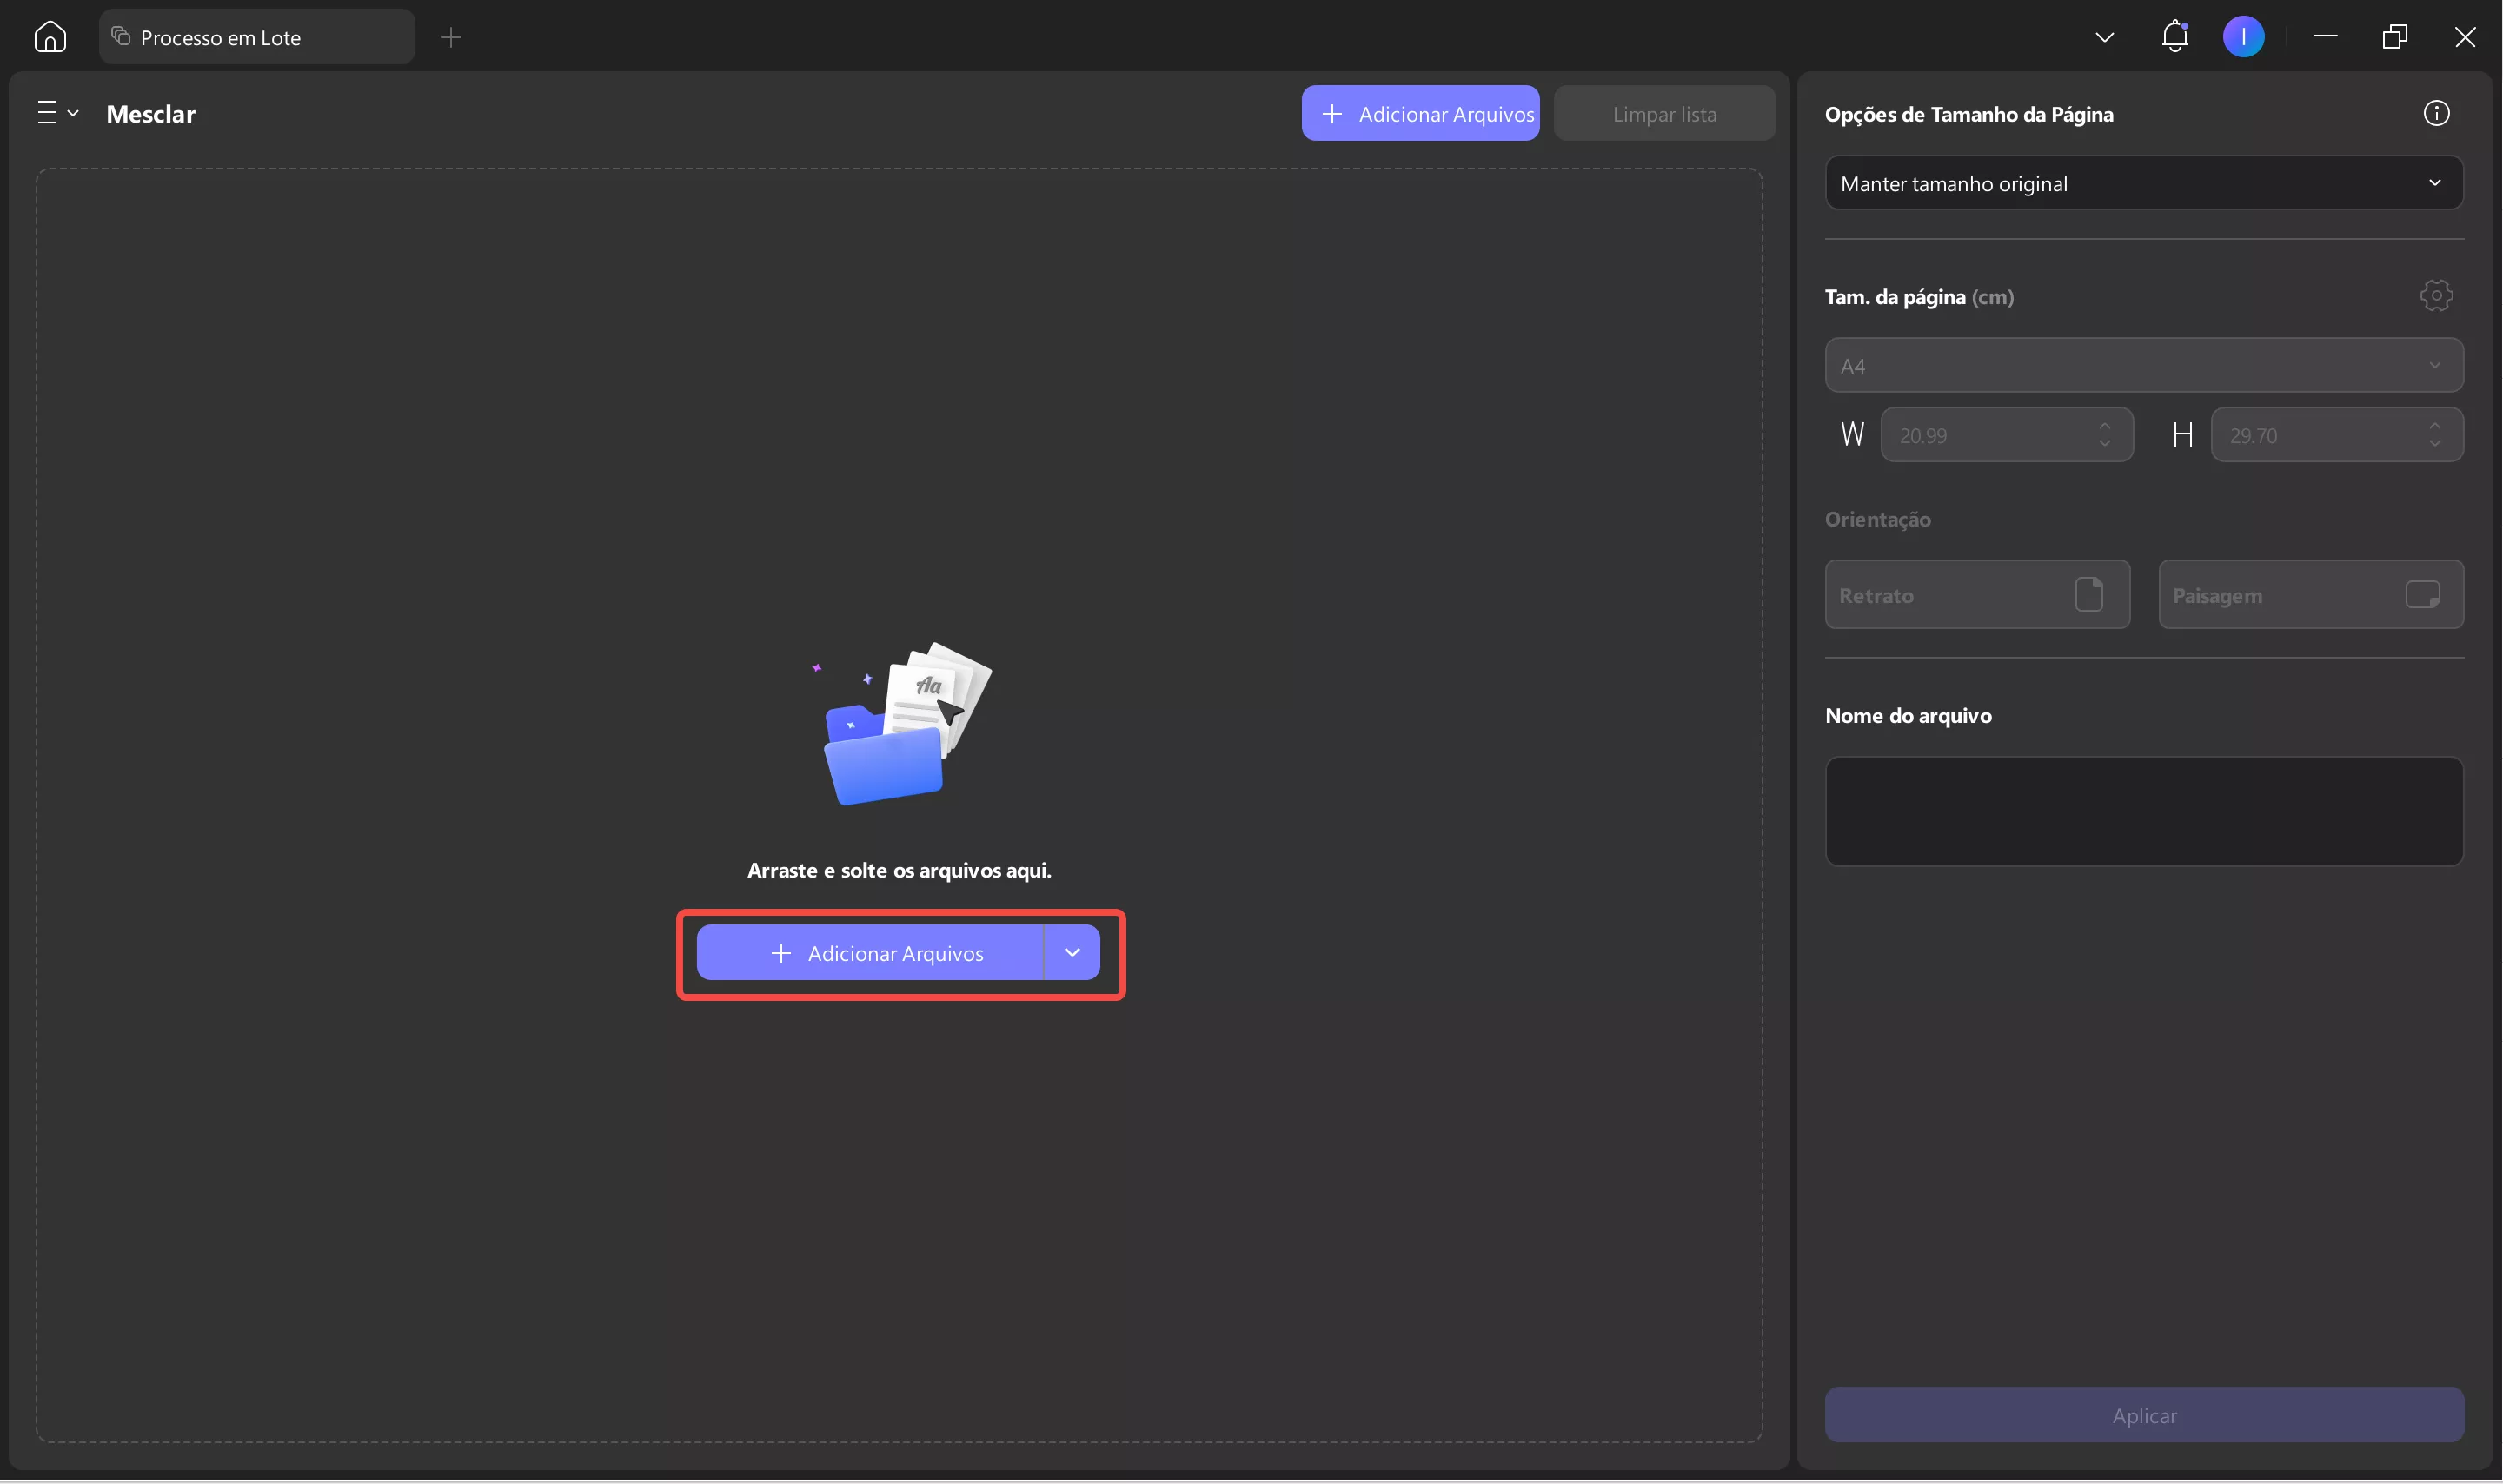Open page size settings via the gear icon

point(2435,295)
